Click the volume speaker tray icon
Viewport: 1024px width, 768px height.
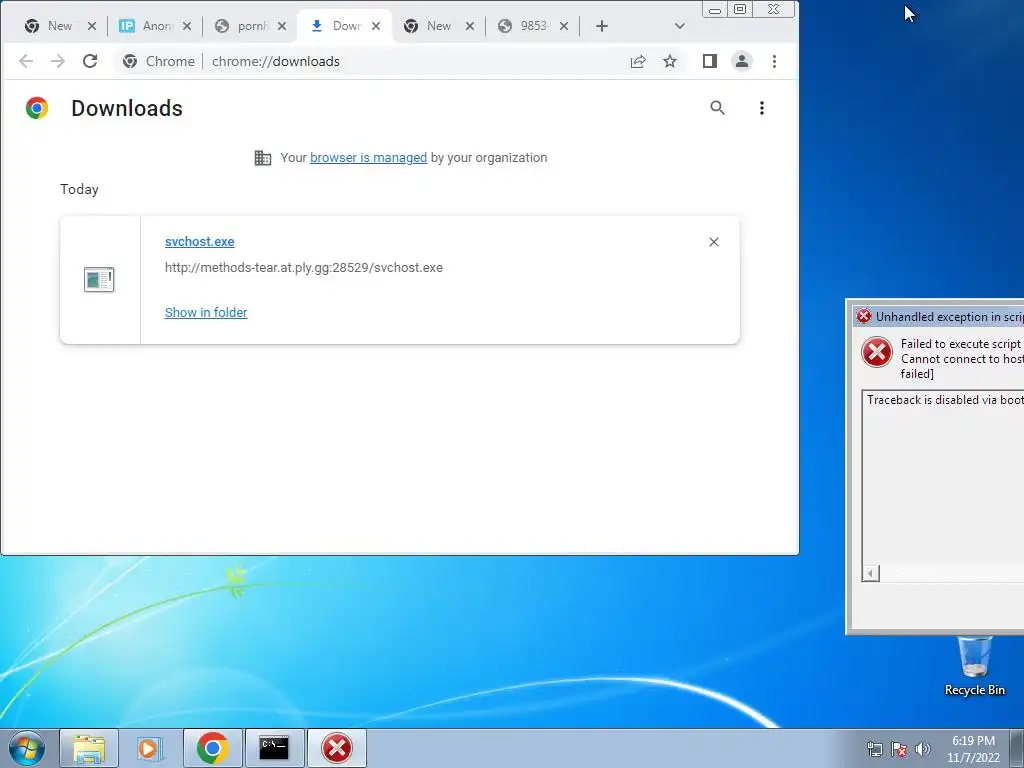pos(923,749)
